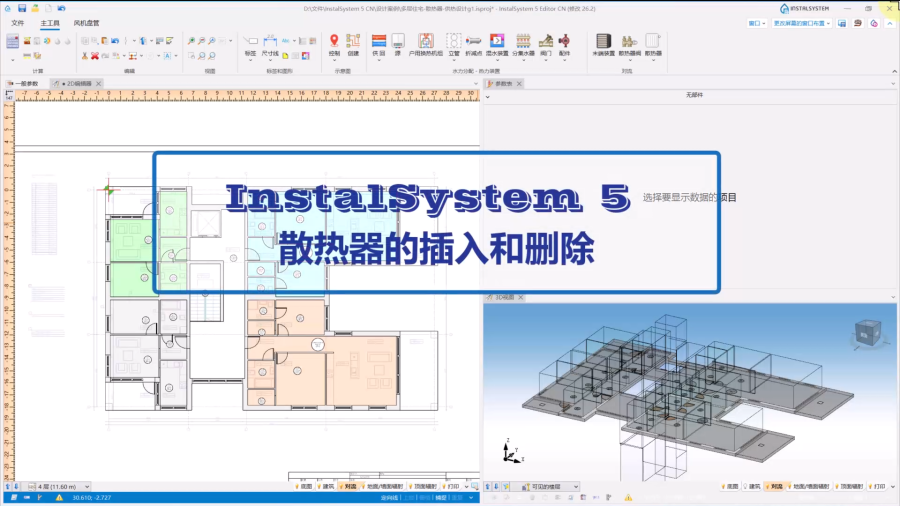The image size is (900, 506).
Task: Click the 创建 schematic icon
Action: (x=353, y=45)
